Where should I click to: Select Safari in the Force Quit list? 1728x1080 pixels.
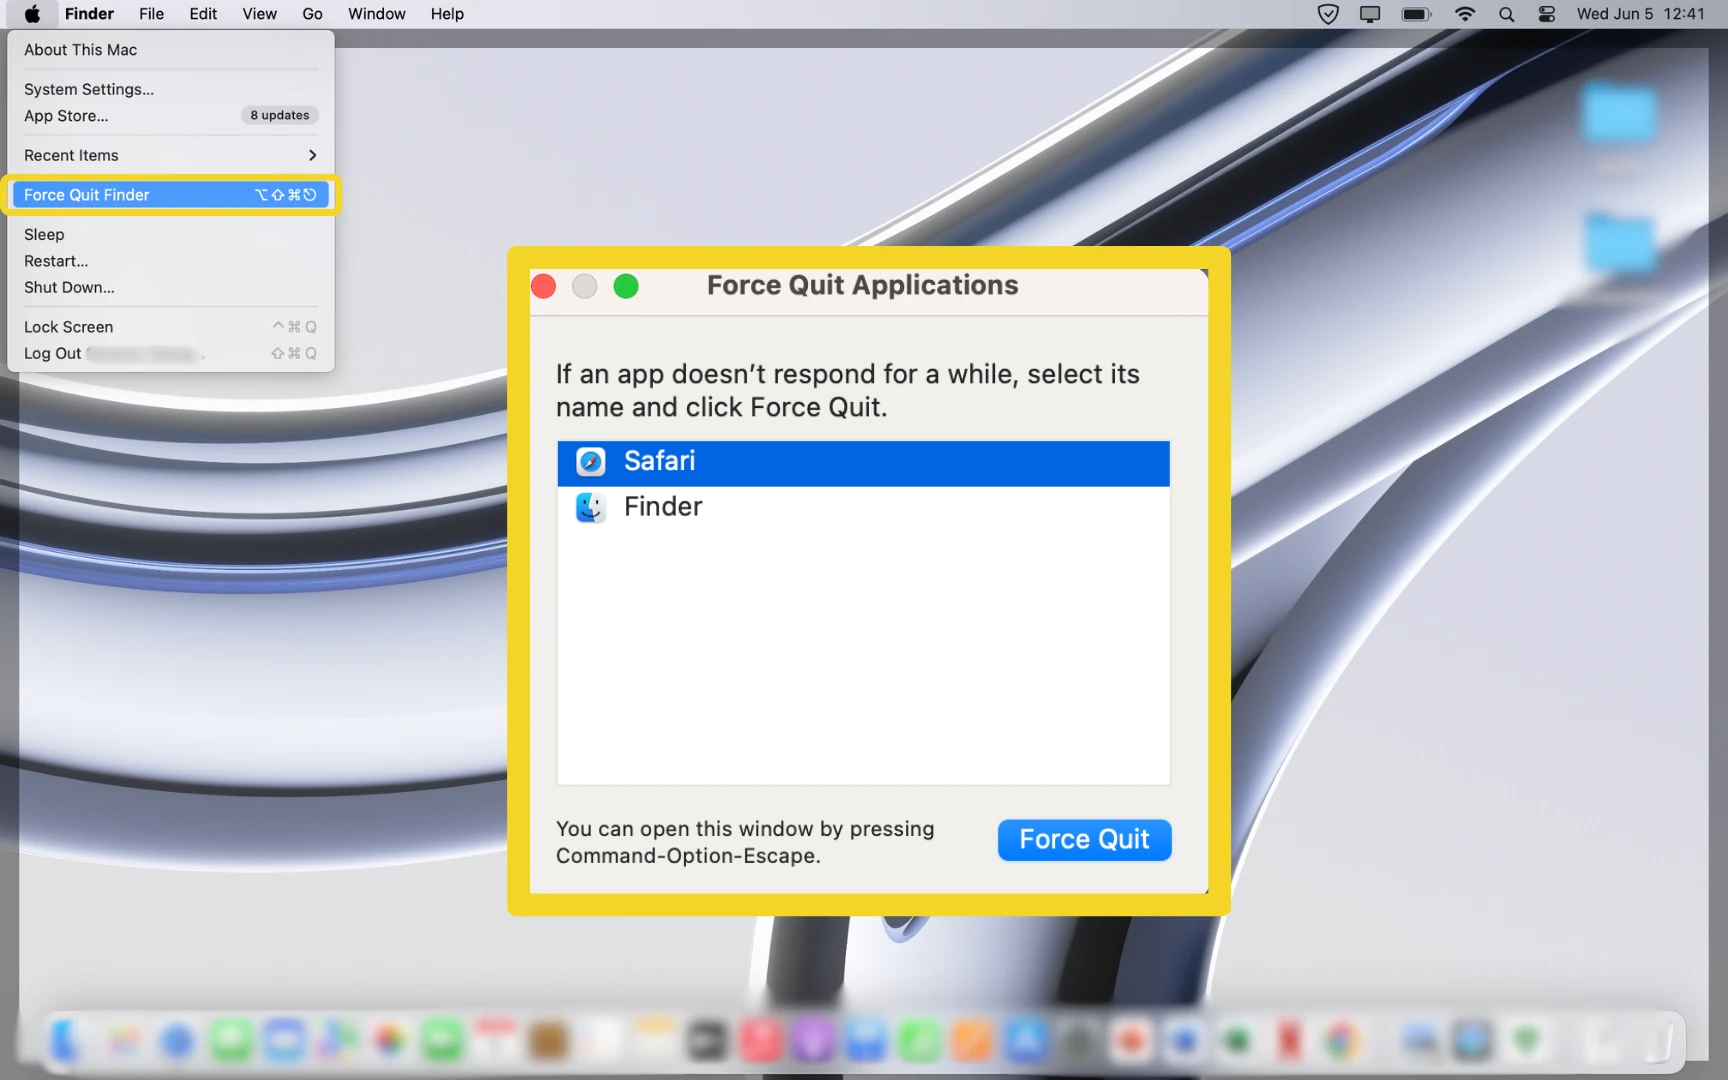863,463
